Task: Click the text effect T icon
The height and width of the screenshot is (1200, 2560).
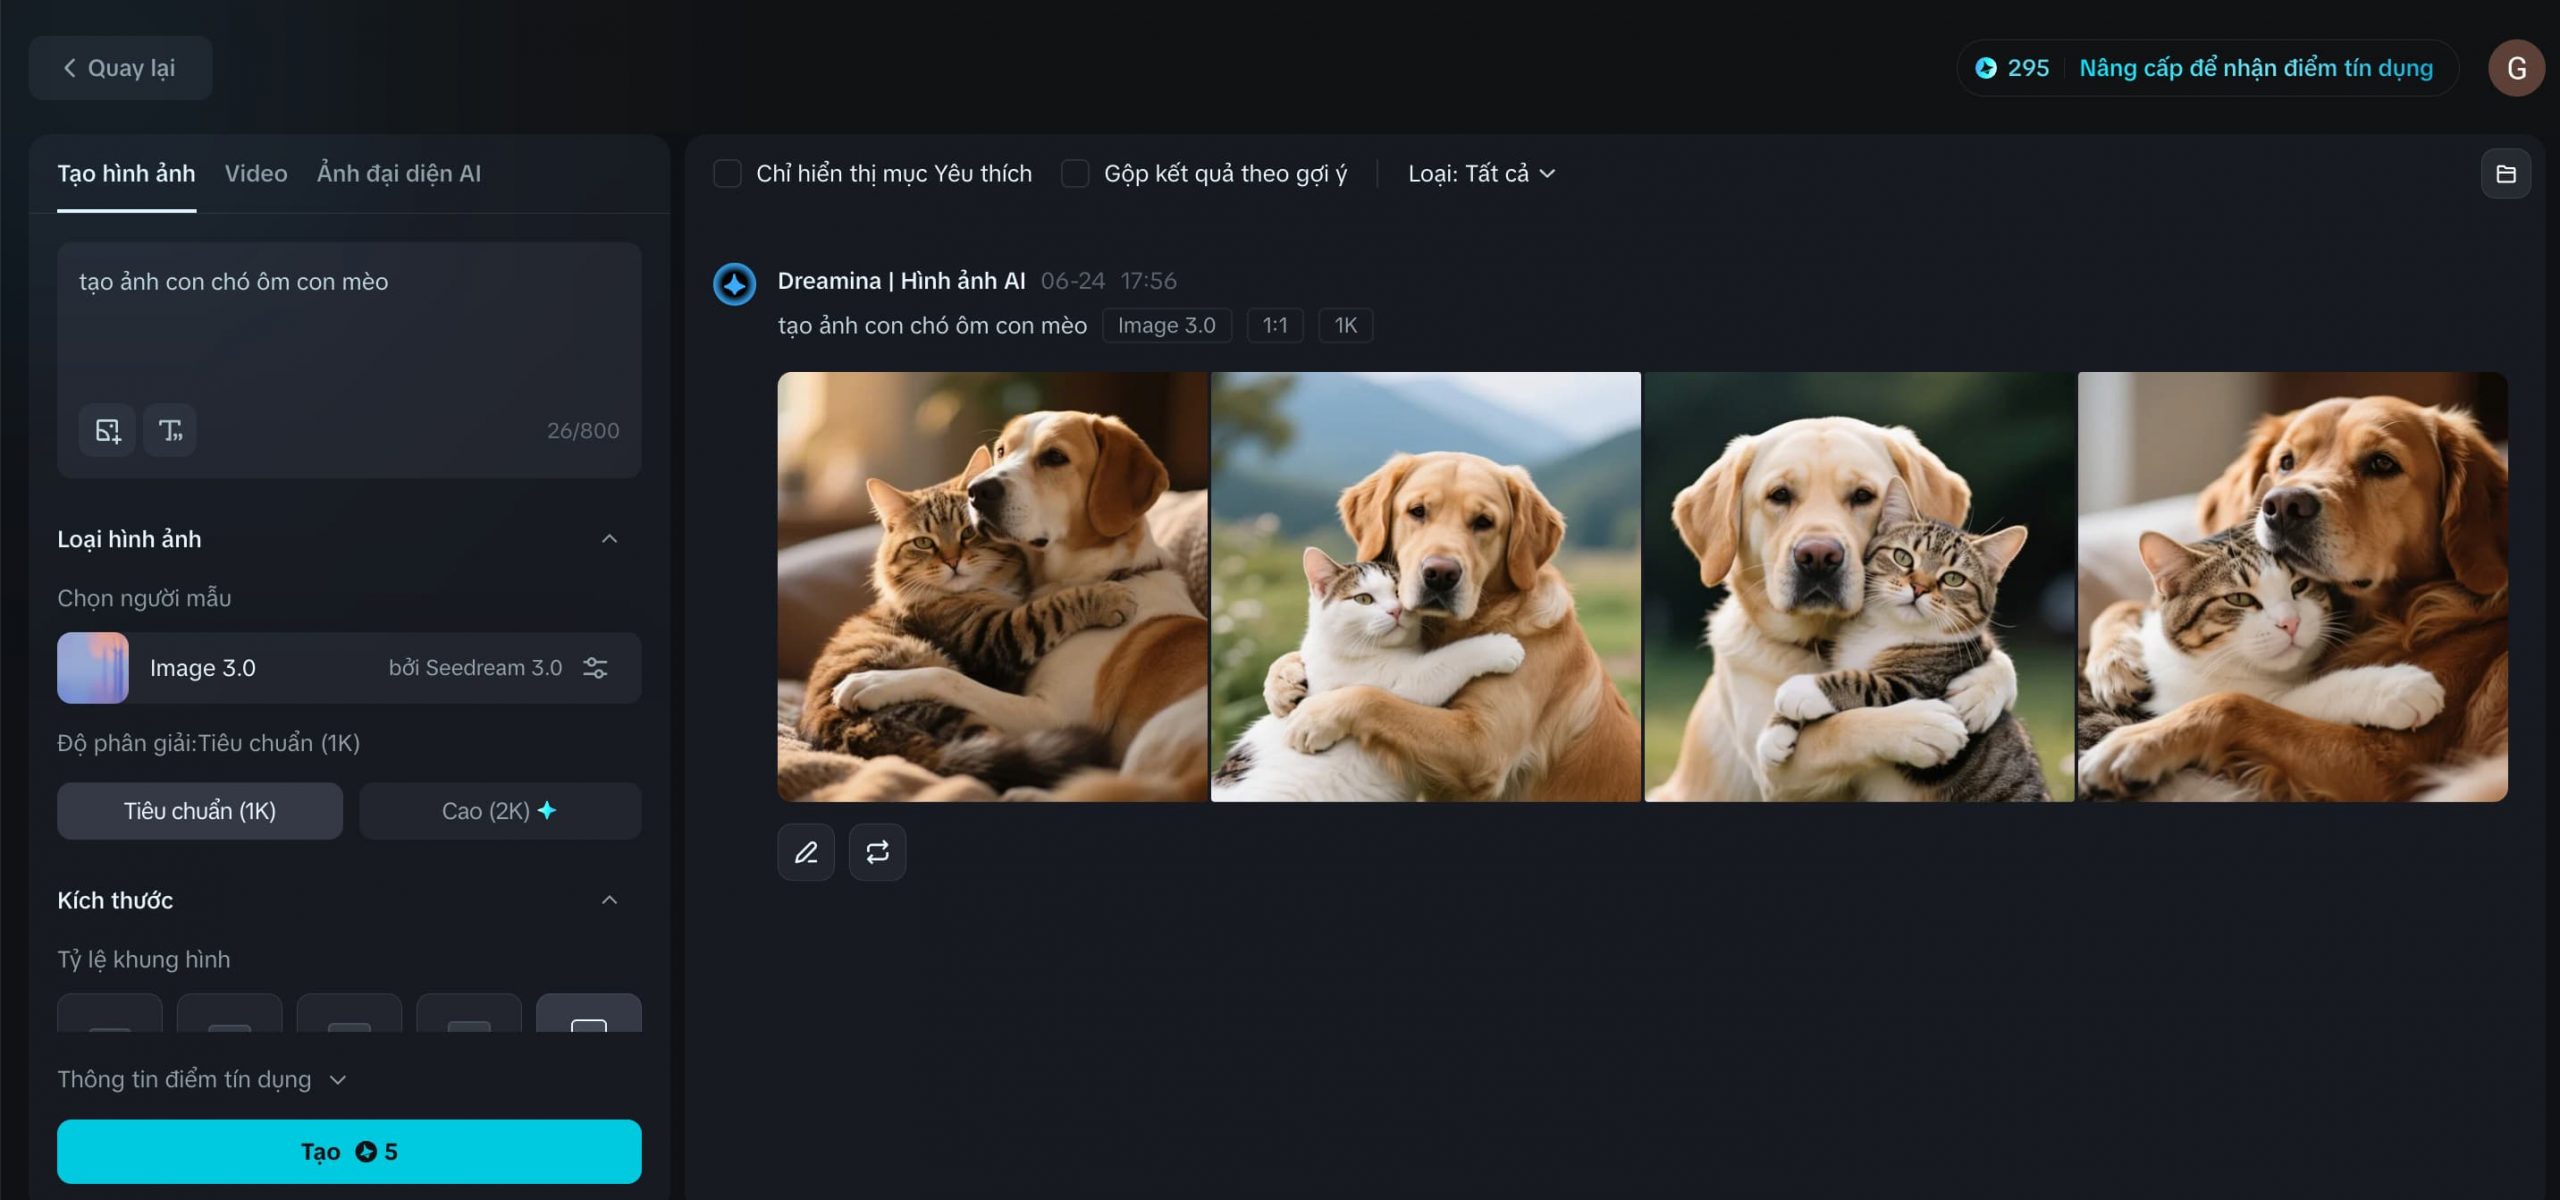Action: click(x=170, y=430)
